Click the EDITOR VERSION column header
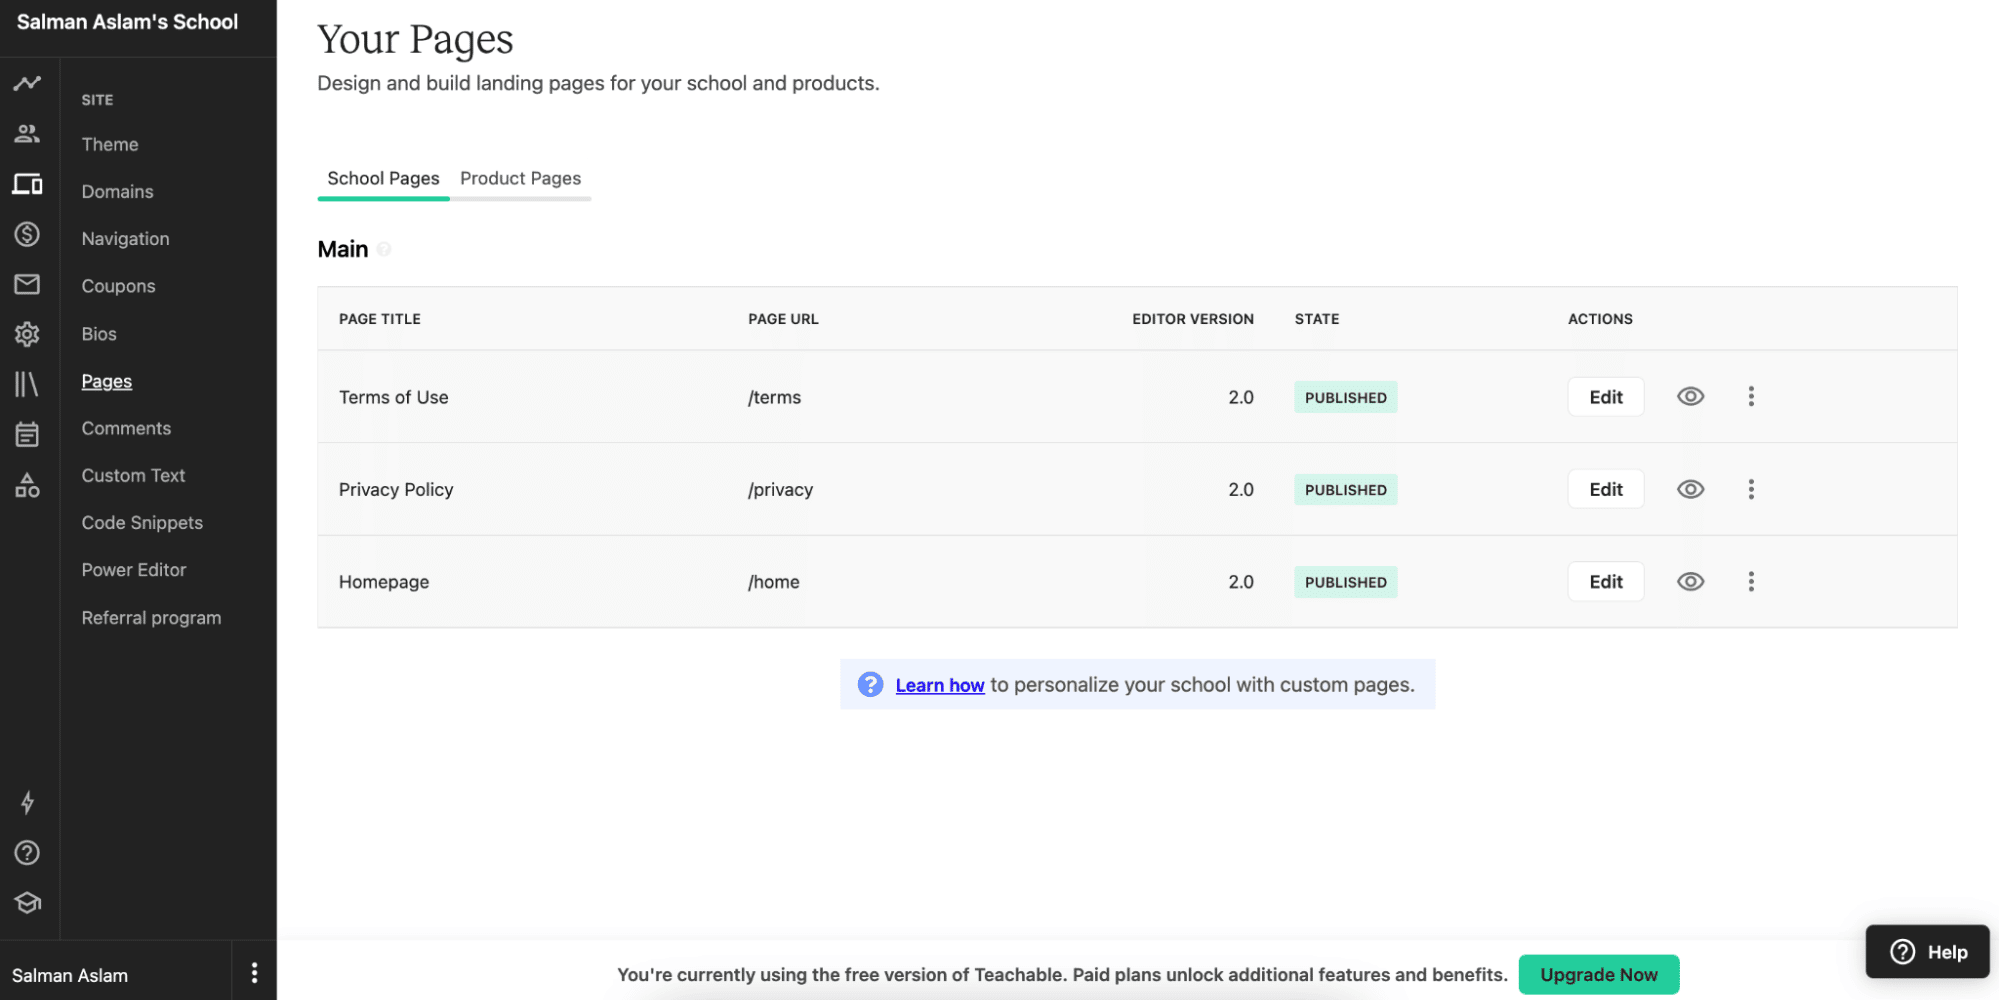The image size is (1999, 1001). point(1192,319)
